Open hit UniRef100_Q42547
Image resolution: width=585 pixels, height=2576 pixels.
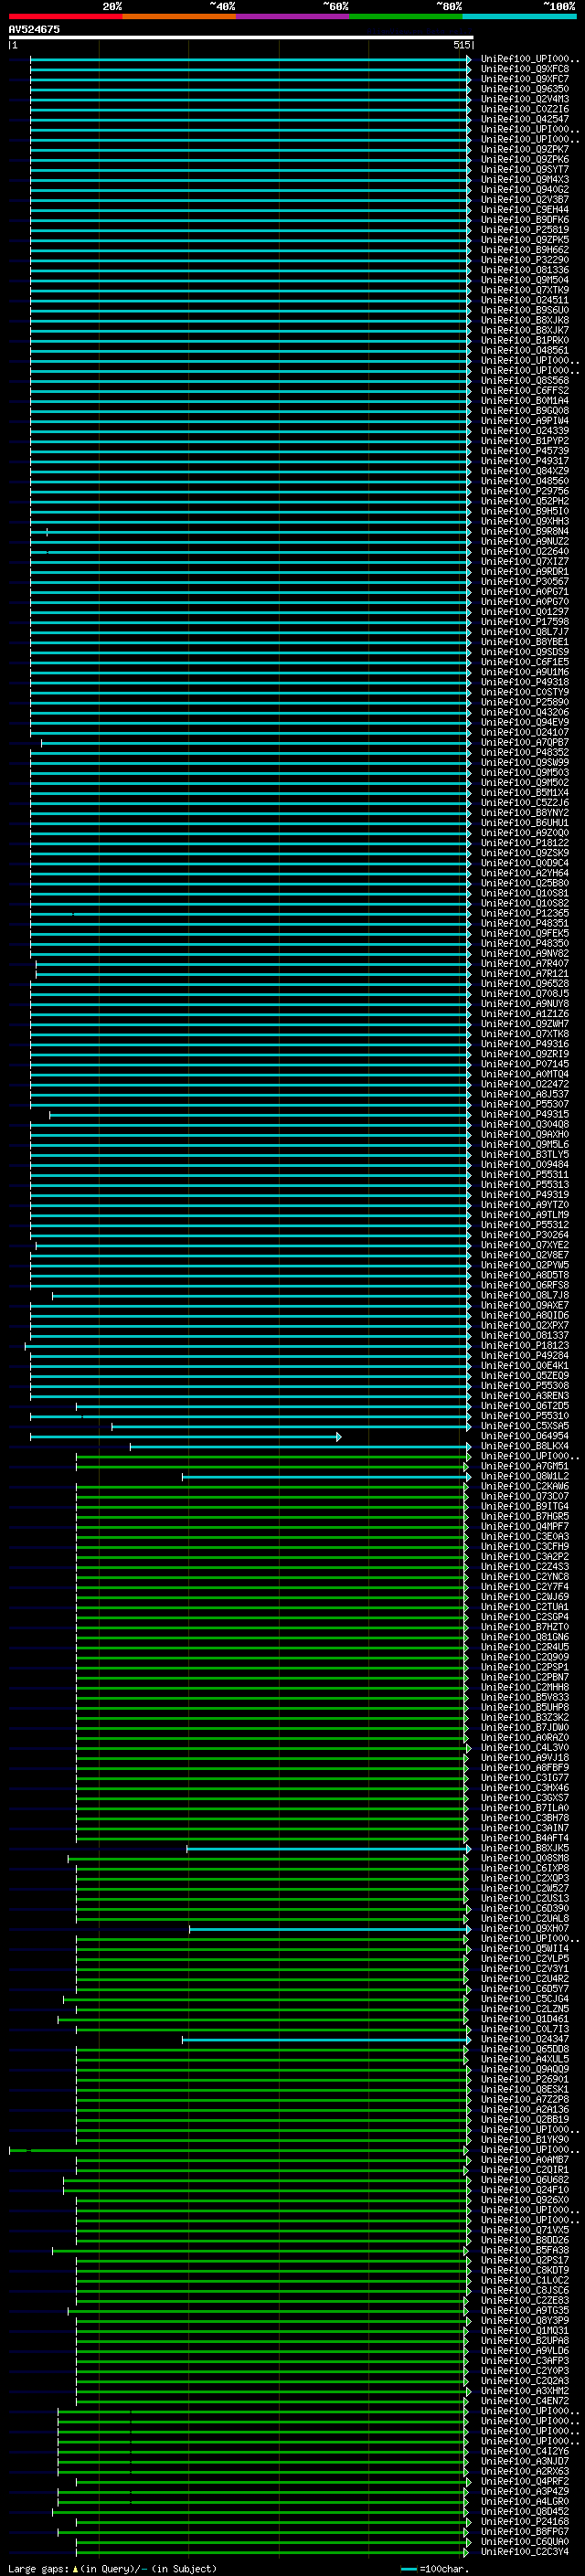click(x=525, y=119)
